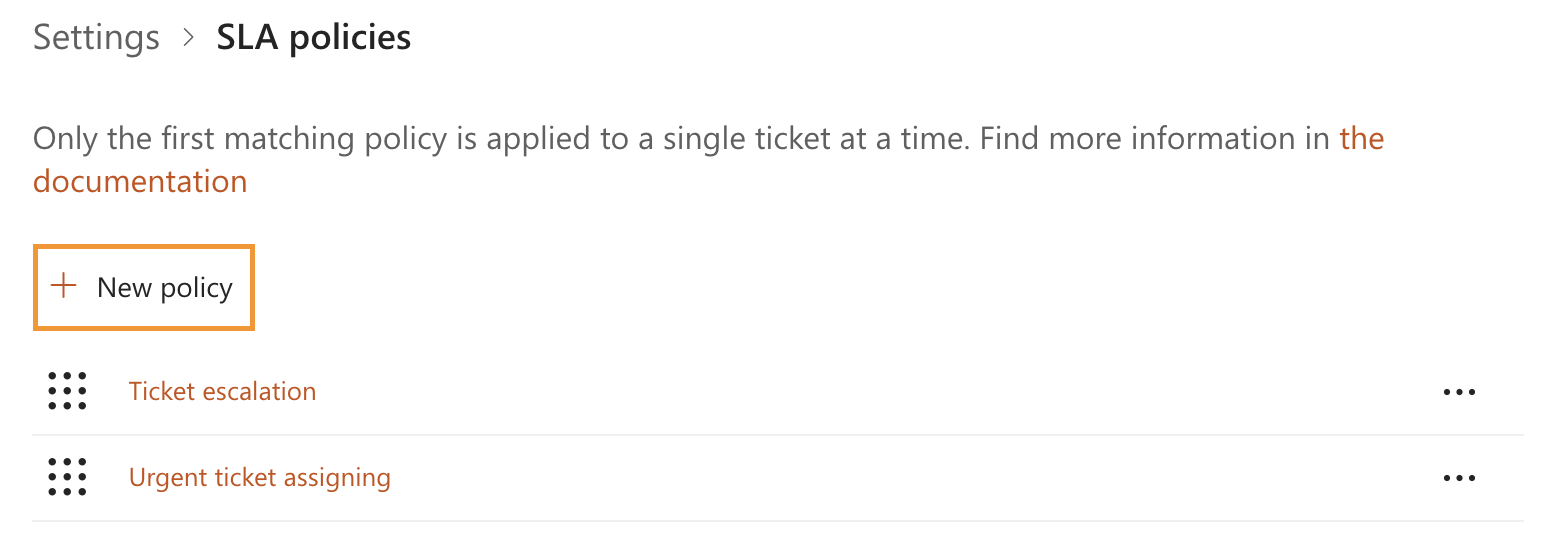The width and height of the screenshot is (1554, 552).
Task: Click the divider below Urgent ticket assigning
Action: point(777,521)
